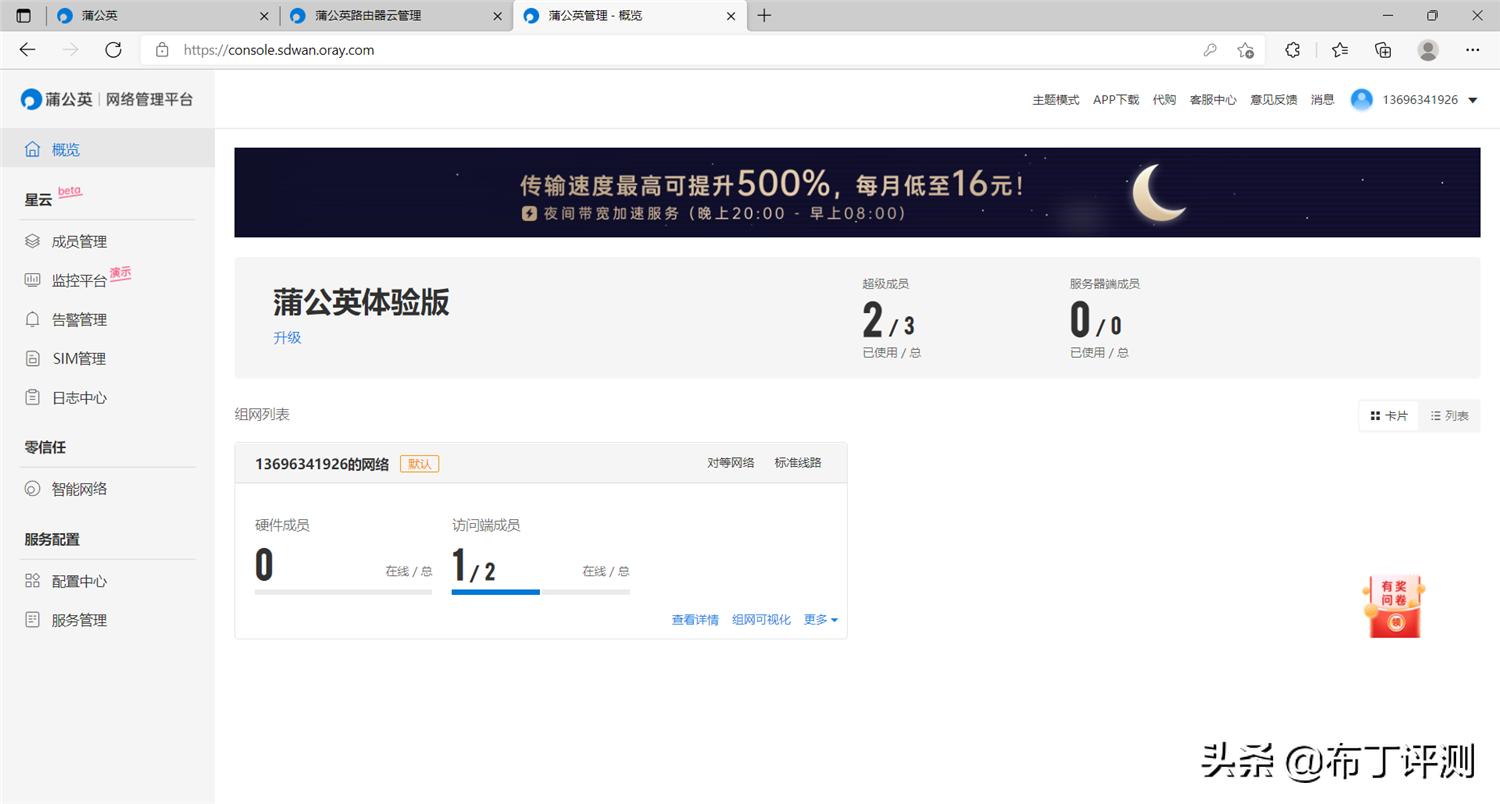Click the 升级 upgrade link
Image resolution: width=1500 pixels, height=804 pixels.
pyautogui.click(x=287, y=337)
